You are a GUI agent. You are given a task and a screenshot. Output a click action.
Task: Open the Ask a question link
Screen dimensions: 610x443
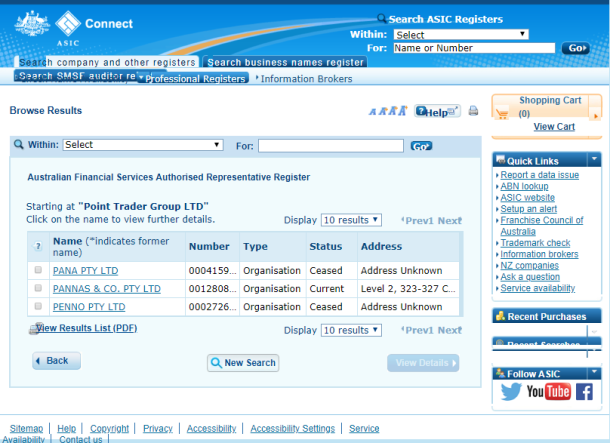click(530, 277)
